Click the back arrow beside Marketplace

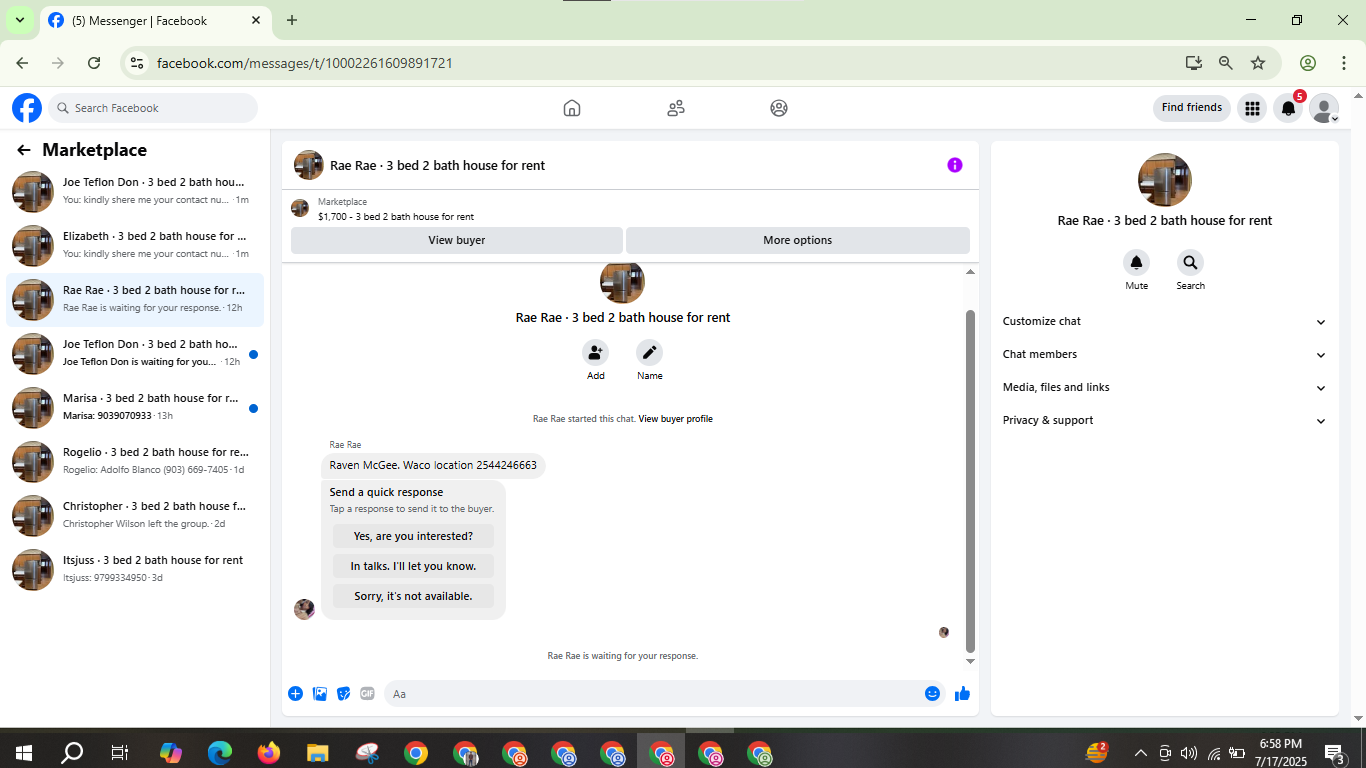click(24, 150)
